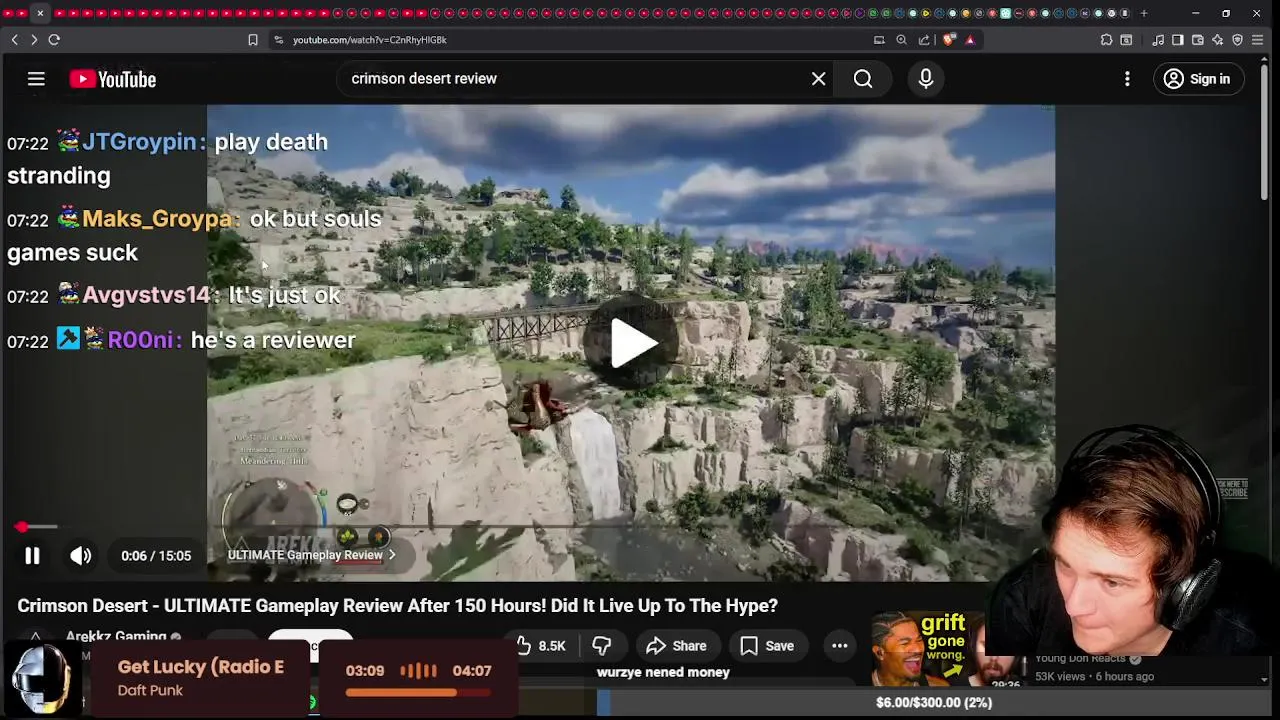Open Brave VPN shield icon

[1237, 40]
